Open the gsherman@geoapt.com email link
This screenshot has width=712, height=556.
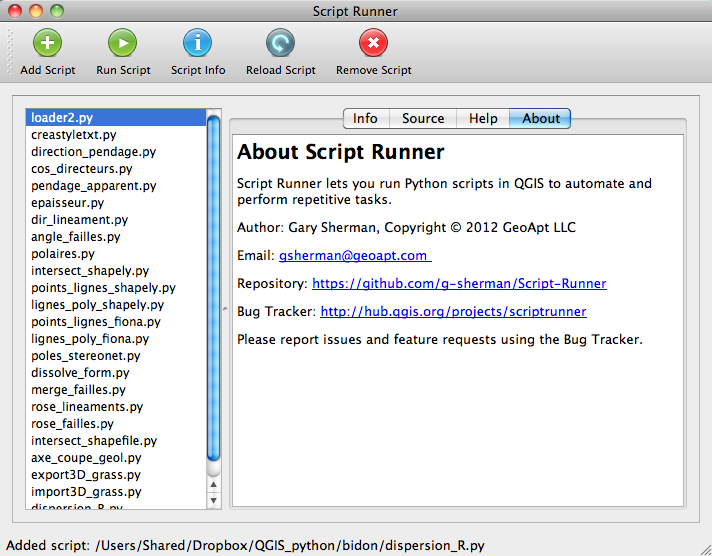[354, 255]
